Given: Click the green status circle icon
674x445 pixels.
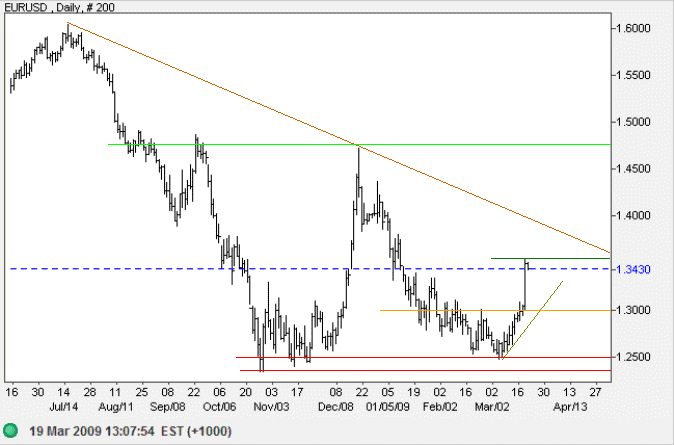Looking at the screenshot, I should [10, 430].
